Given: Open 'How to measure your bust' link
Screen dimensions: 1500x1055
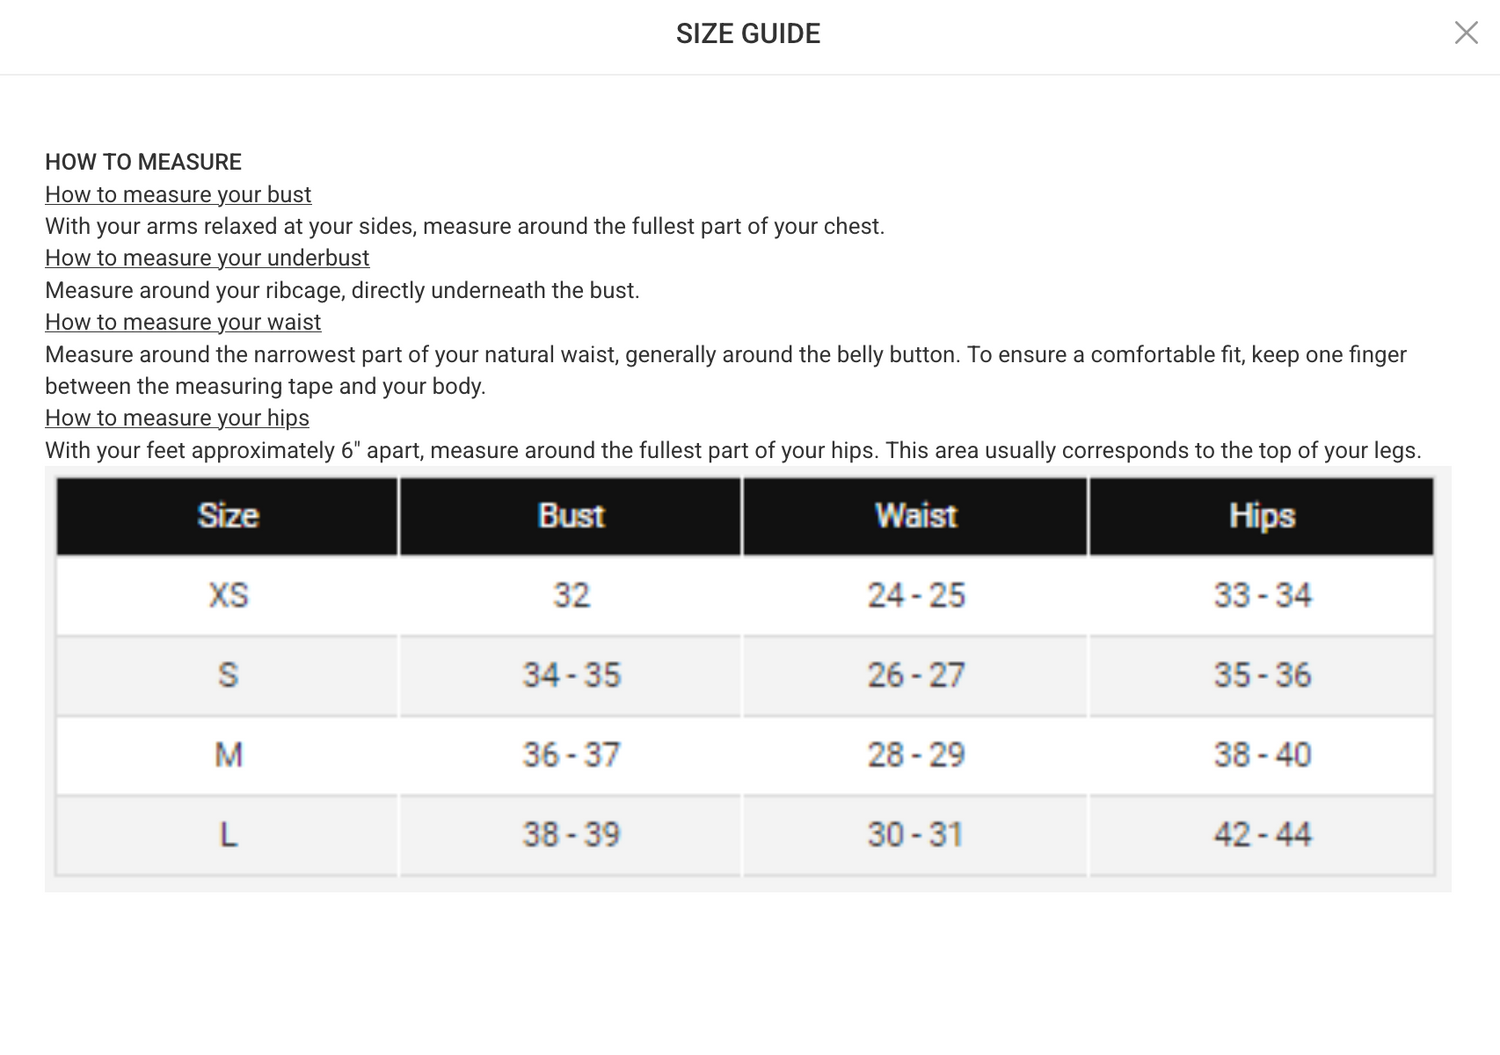Looking at the screenshot, I should tap(178, 194).
